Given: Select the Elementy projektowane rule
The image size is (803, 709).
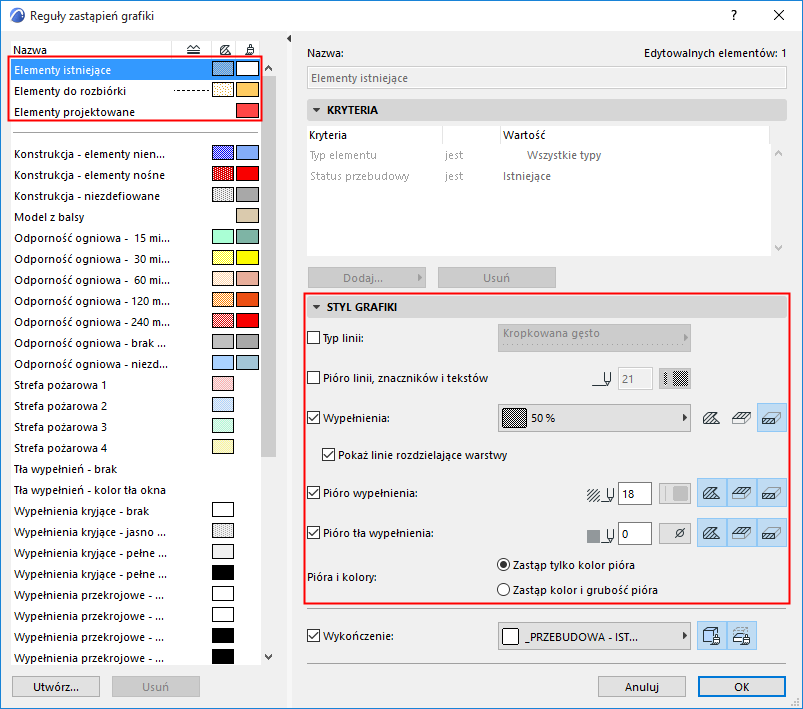Looking at the screenshot, I should (x=136, y=112).
